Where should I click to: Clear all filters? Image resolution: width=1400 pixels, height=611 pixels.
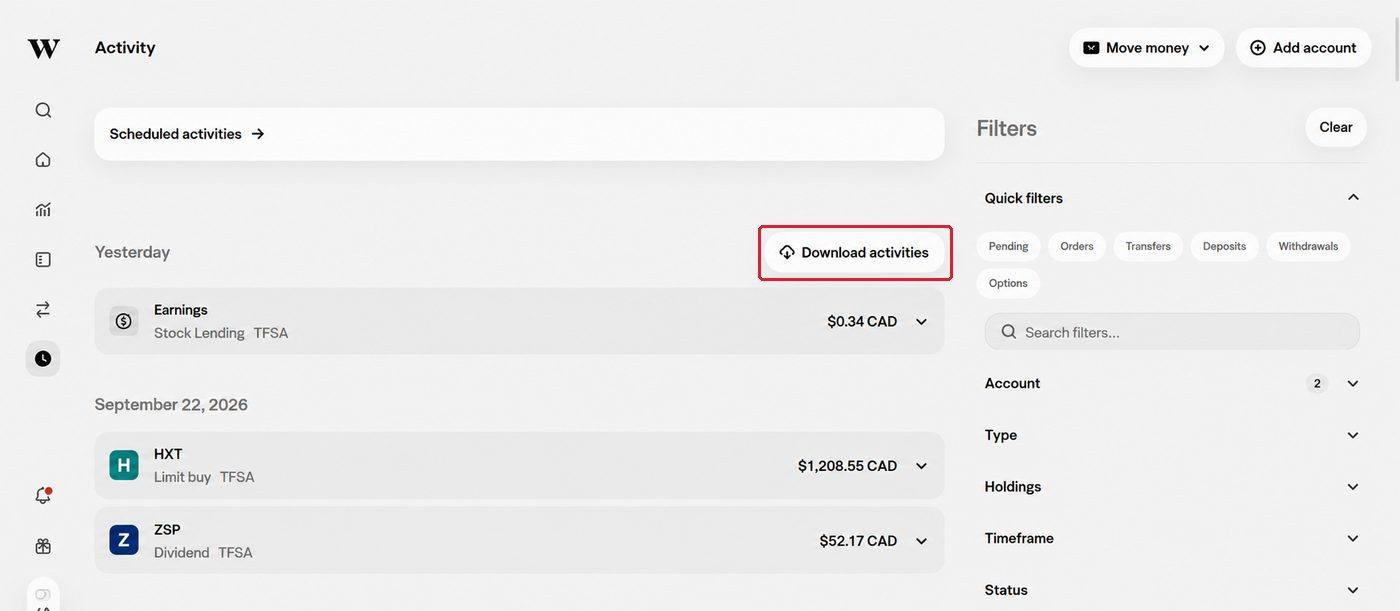point(1336,127)
